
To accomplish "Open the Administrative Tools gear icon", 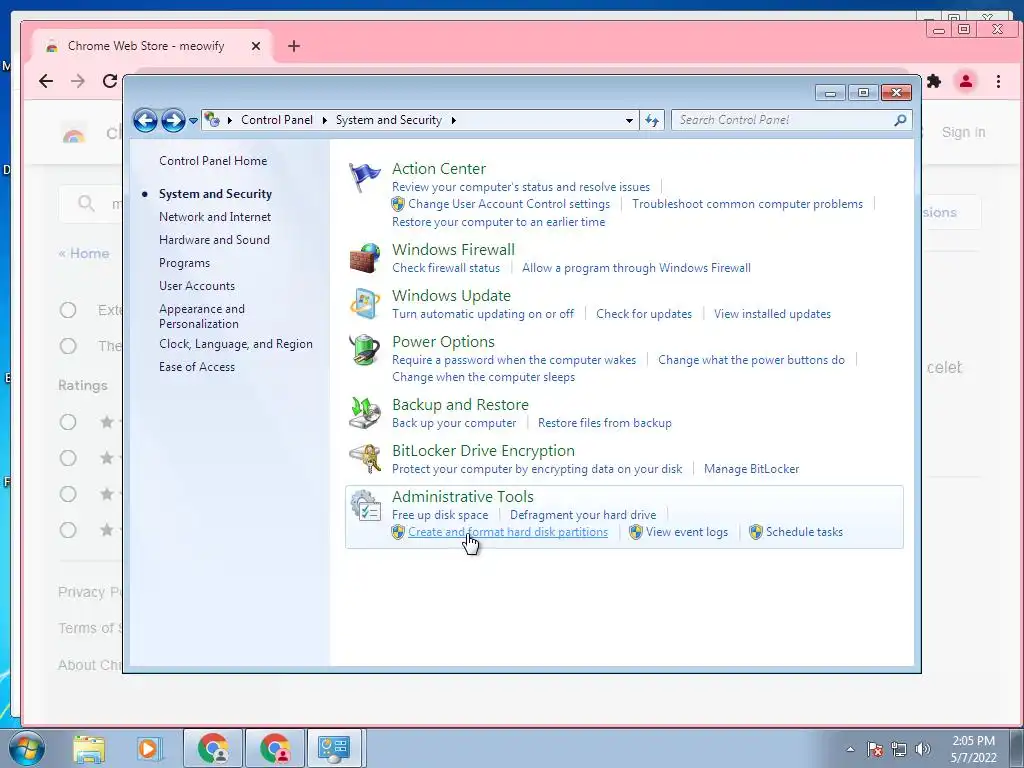I will [364, 505].
